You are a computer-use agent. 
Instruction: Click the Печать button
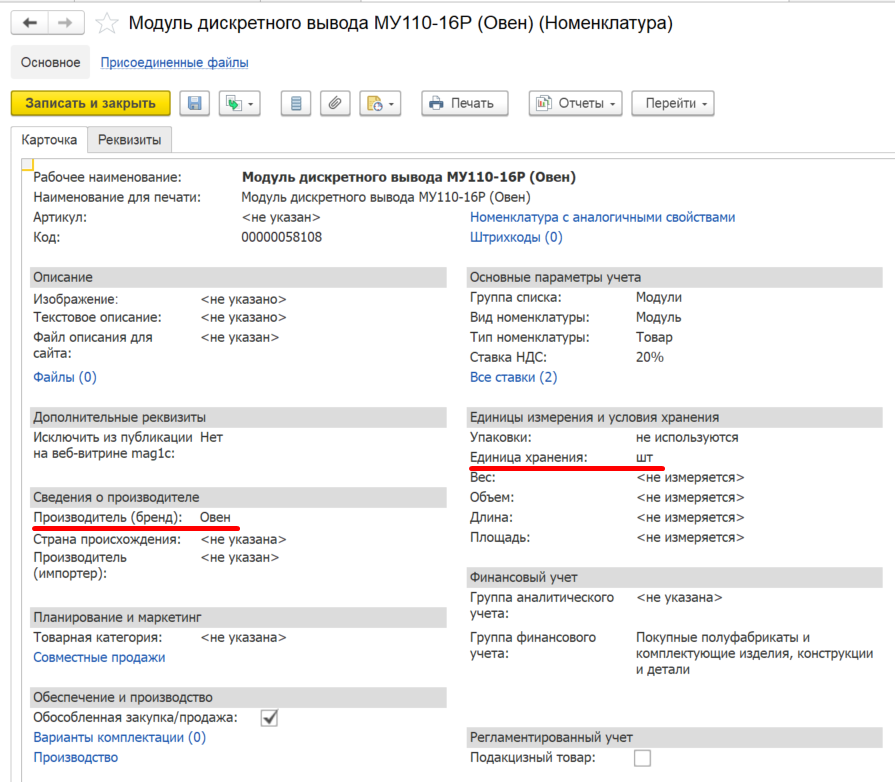tap(465, 103)
